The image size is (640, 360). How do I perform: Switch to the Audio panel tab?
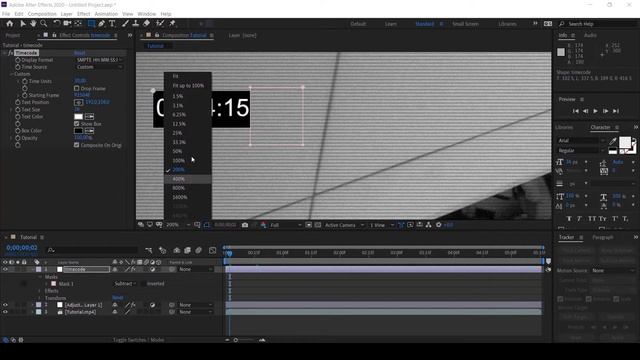(590, 36)
